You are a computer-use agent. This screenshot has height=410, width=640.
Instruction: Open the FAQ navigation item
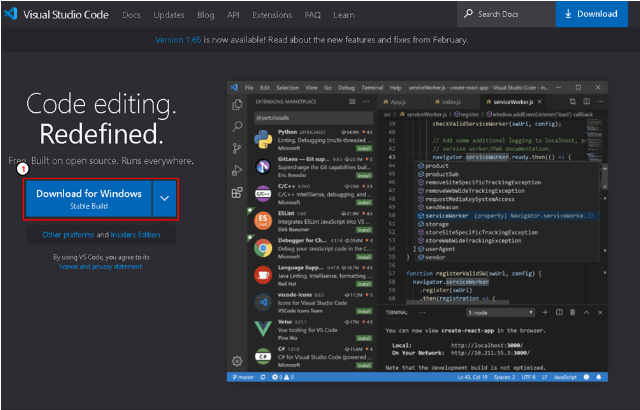[x=312, y=15]
